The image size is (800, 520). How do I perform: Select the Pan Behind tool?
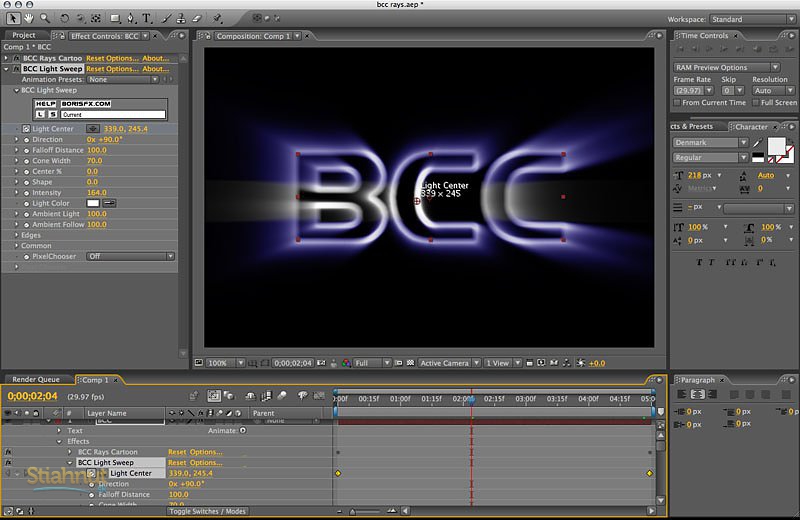coord(96,18)
